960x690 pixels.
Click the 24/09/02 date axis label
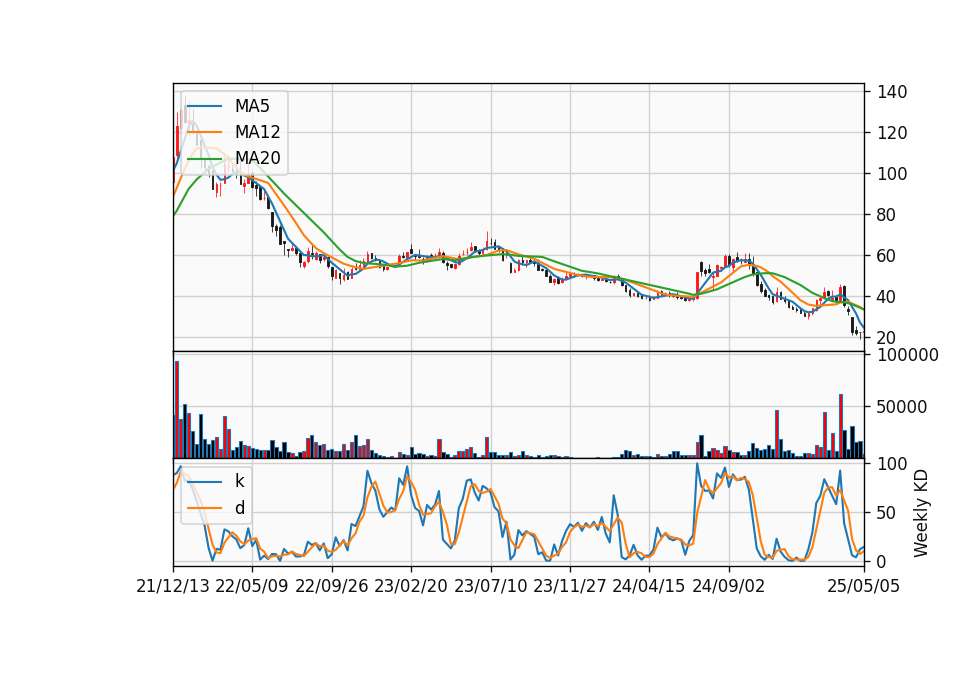[729, 586]
